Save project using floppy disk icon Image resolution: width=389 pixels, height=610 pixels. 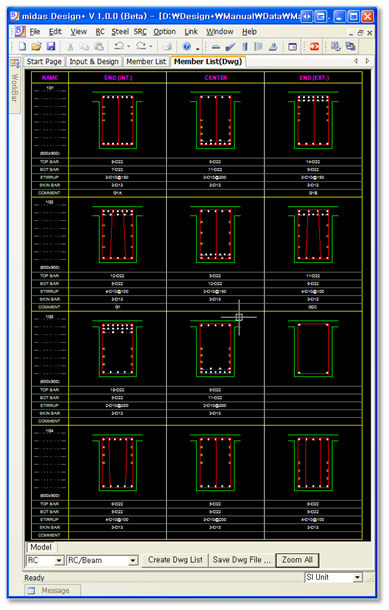pyautogui.click(x=51, y=47)
